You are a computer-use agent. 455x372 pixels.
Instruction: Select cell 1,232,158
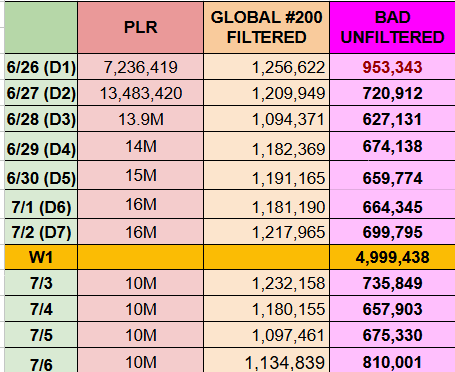pos(266,283)
